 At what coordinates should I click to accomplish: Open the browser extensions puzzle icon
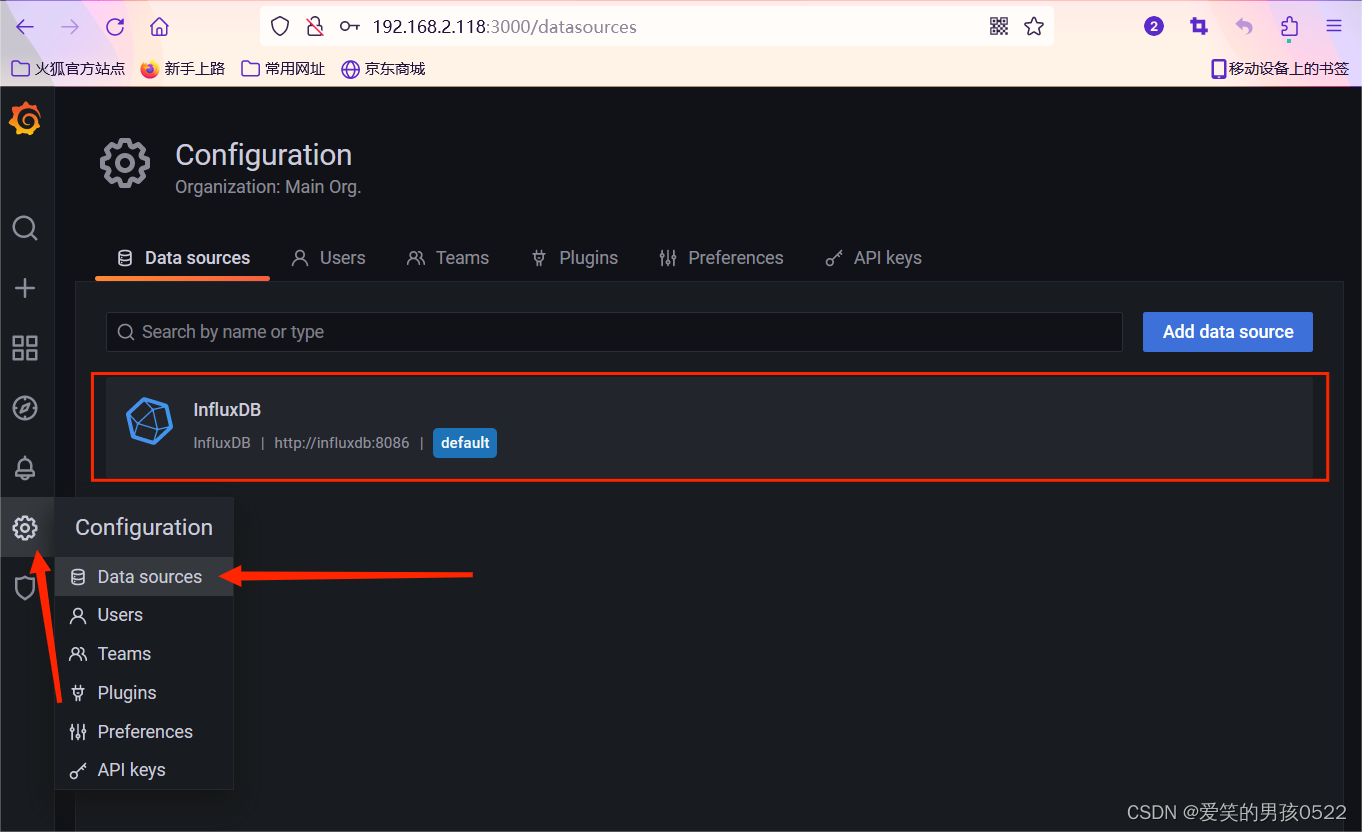point(1289,27)
